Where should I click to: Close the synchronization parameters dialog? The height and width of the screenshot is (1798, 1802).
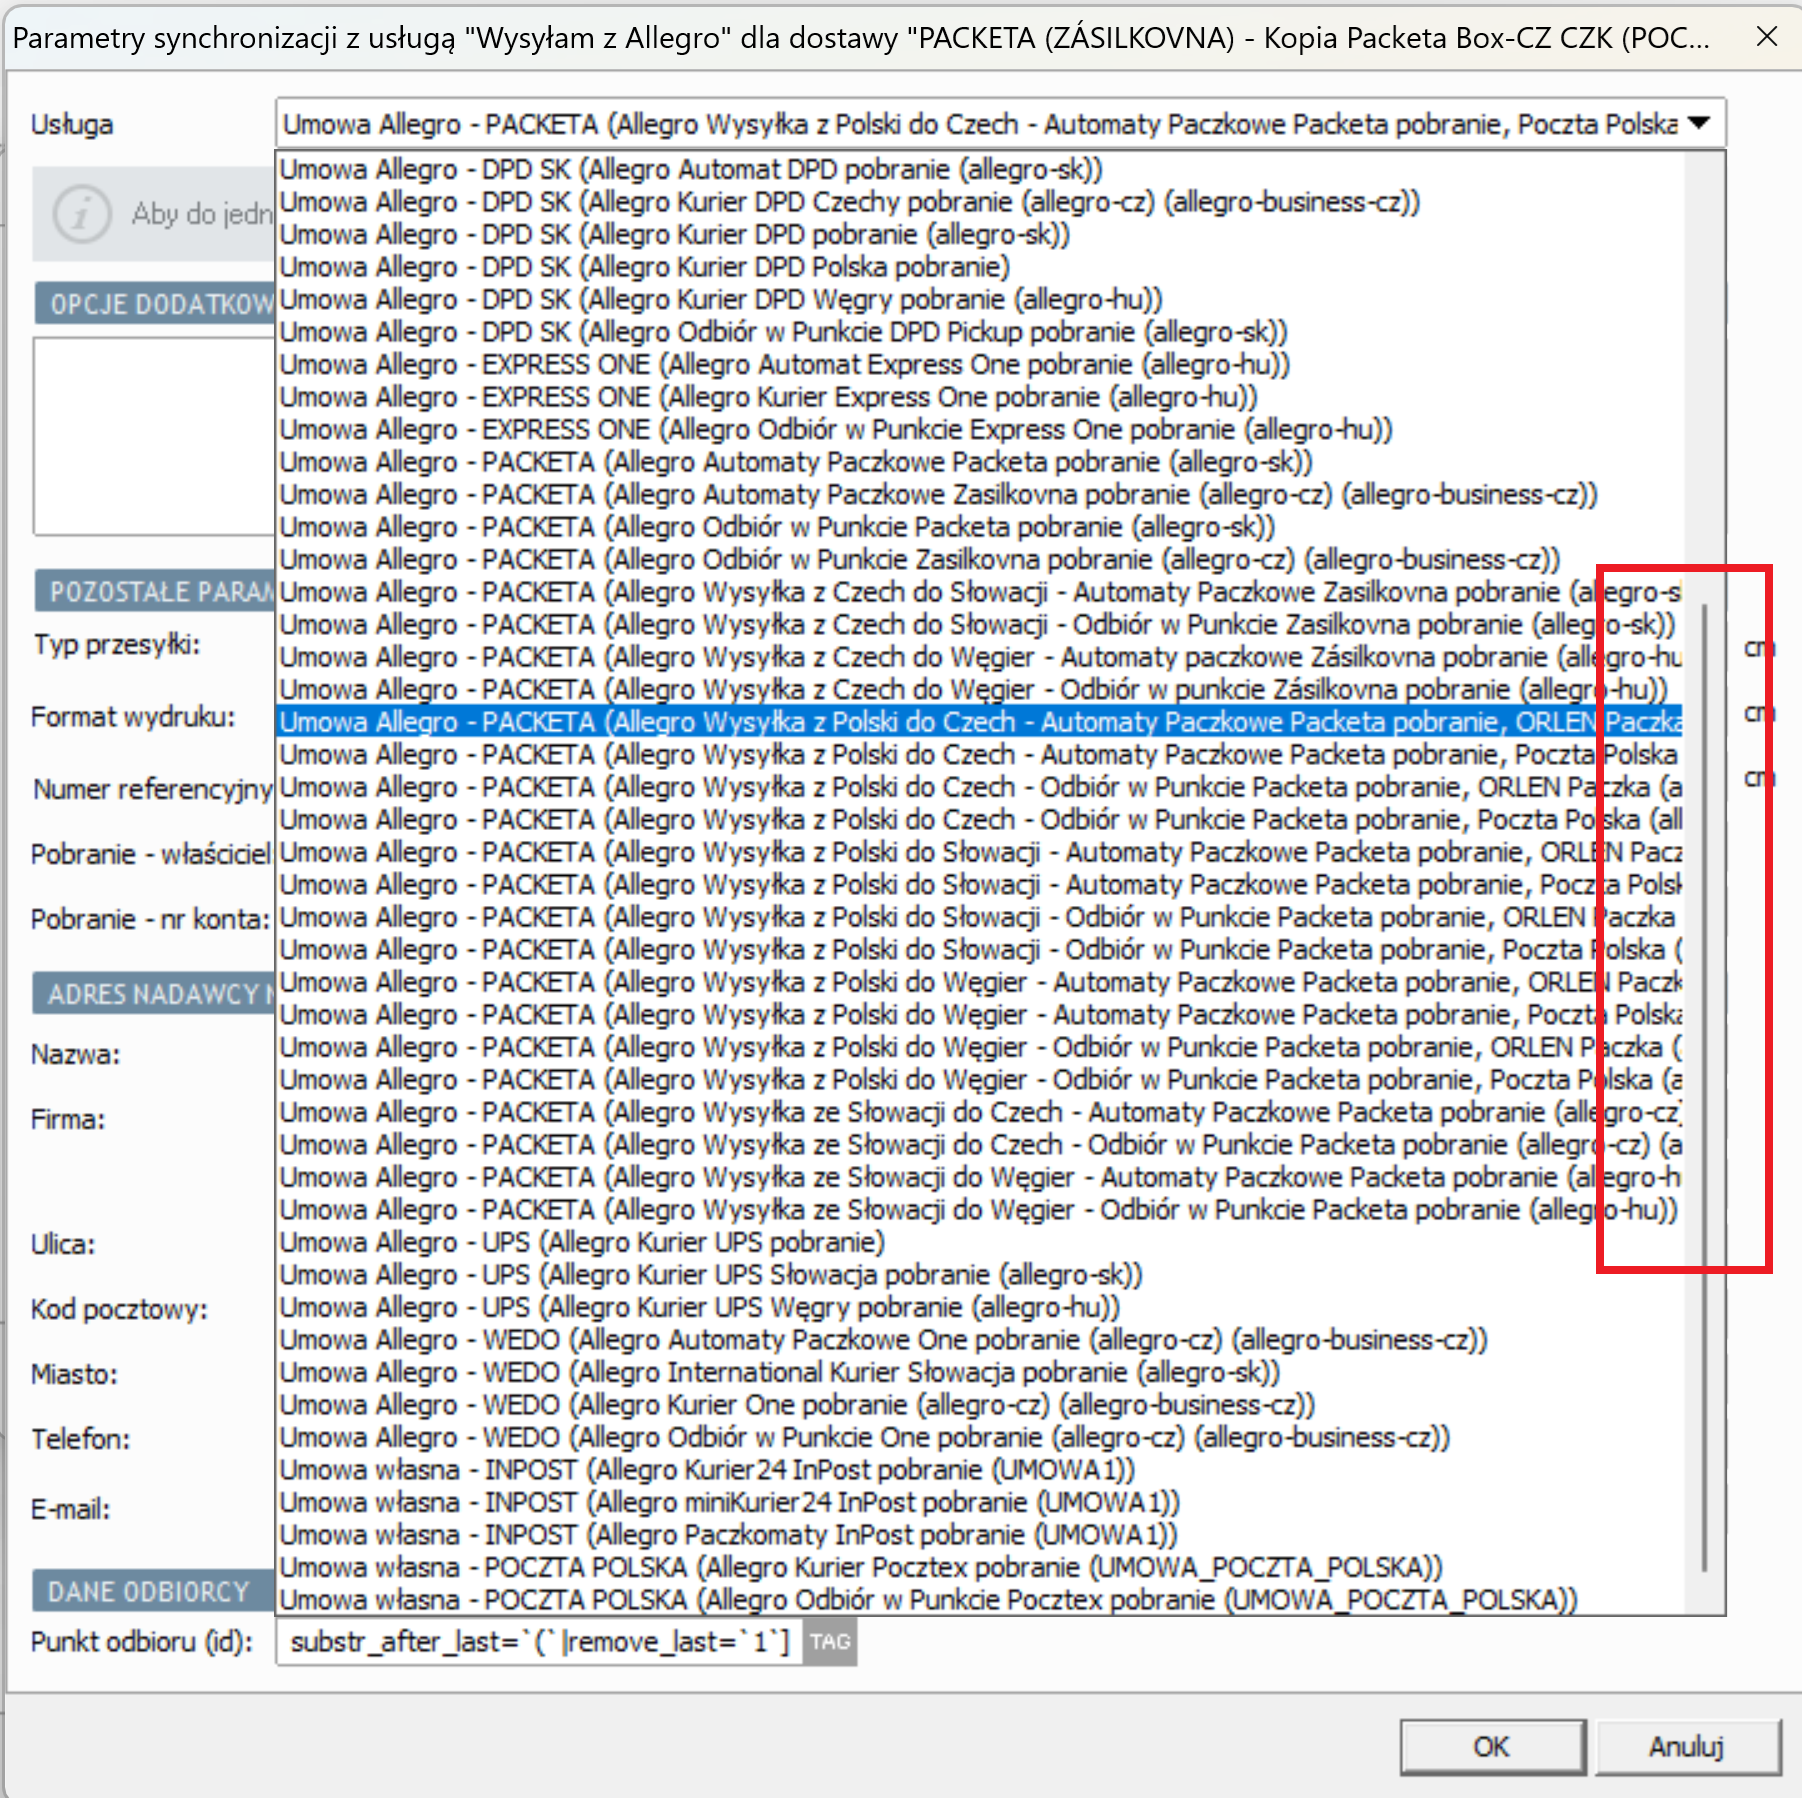[x=1767, y=37]
